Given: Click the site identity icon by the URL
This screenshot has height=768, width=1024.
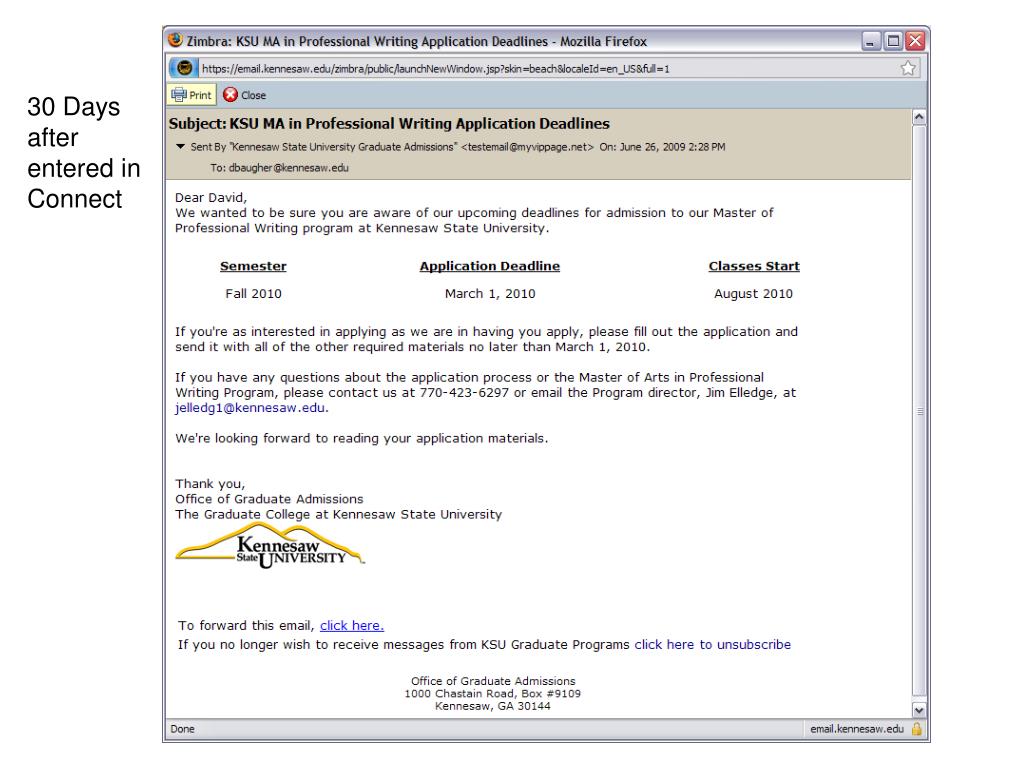Looking at the screenshot, I should pyautogui.click(x=184, y=68).
